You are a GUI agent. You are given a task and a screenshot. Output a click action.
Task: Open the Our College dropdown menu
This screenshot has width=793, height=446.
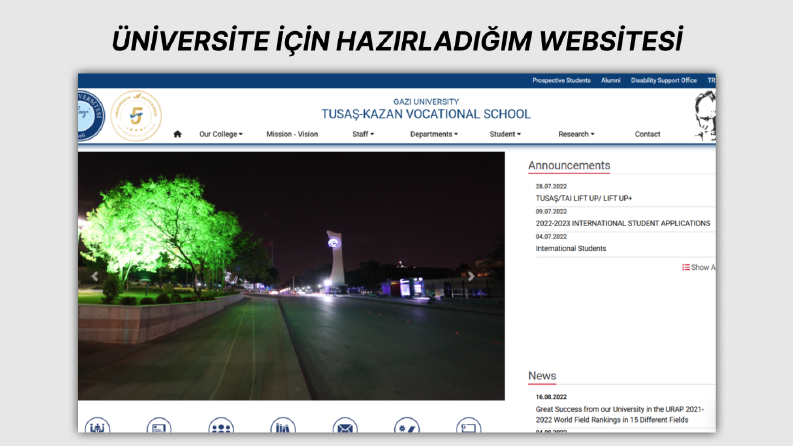click(221, 134)
